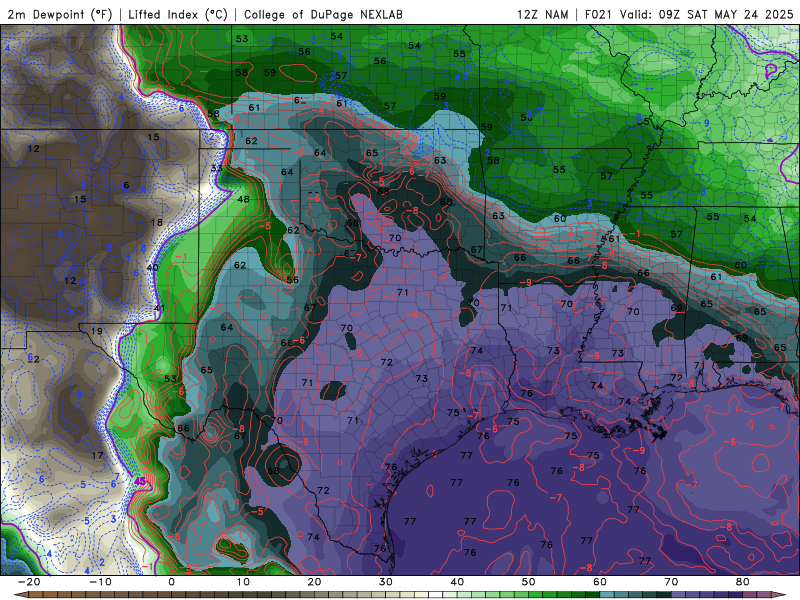Click 'F021 Valid: 09Z SAT MAY 24 2025'
Viewport: 800px width, 600px height.
pyautogui.click(x=689, y=14)
